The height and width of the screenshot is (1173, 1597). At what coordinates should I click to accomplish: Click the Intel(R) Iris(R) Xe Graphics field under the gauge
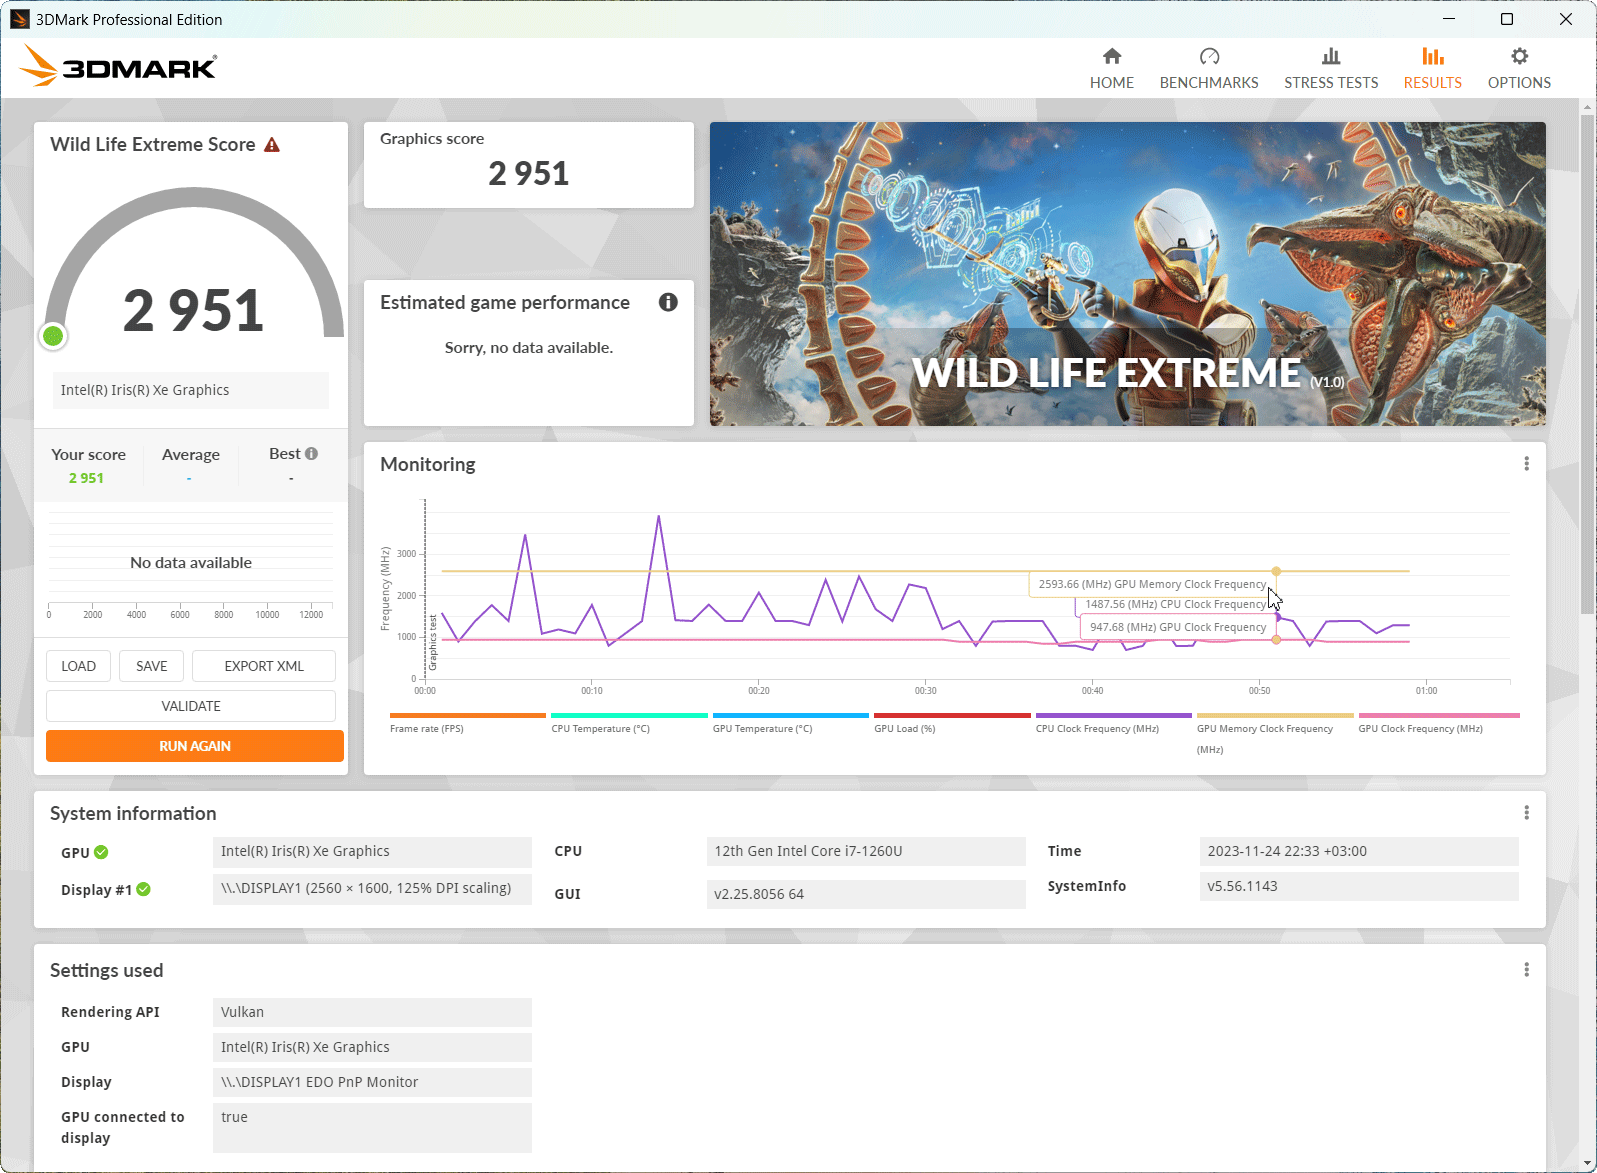coord(191,390)
